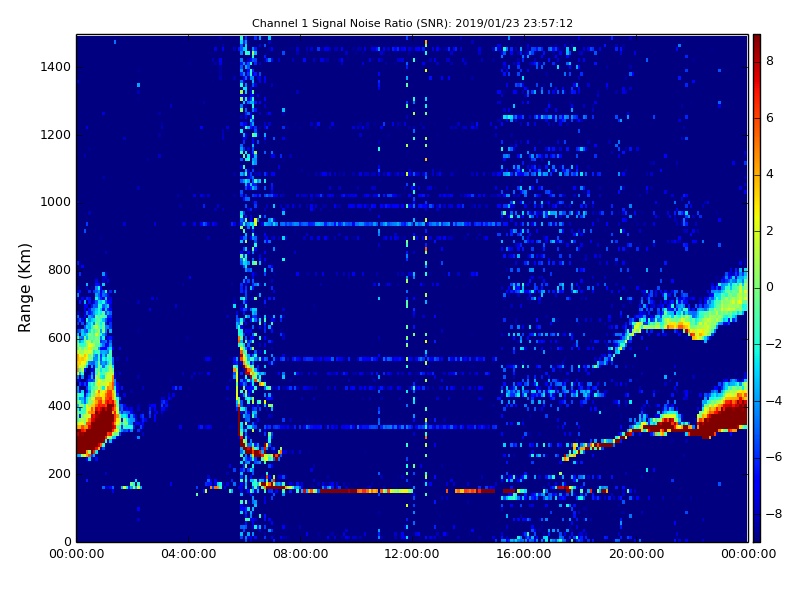Screen dimensions: 800x600
Task: Click the 1400 range tick label
Action: click(56, 67)
